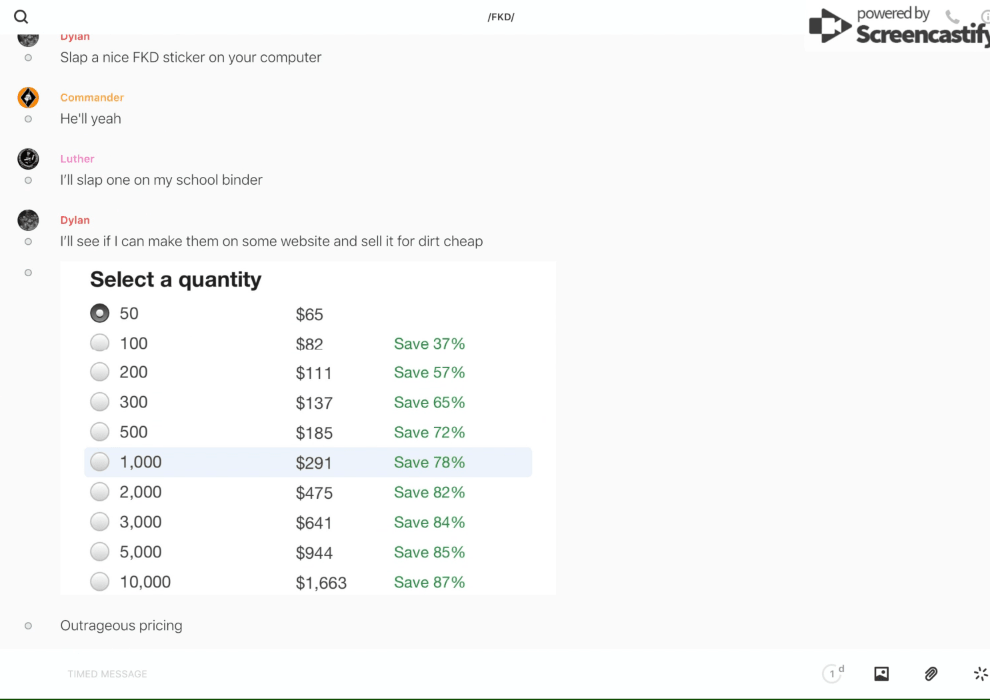
Task: Click the /FKD/ conversation title
Action: pos(501,17)
